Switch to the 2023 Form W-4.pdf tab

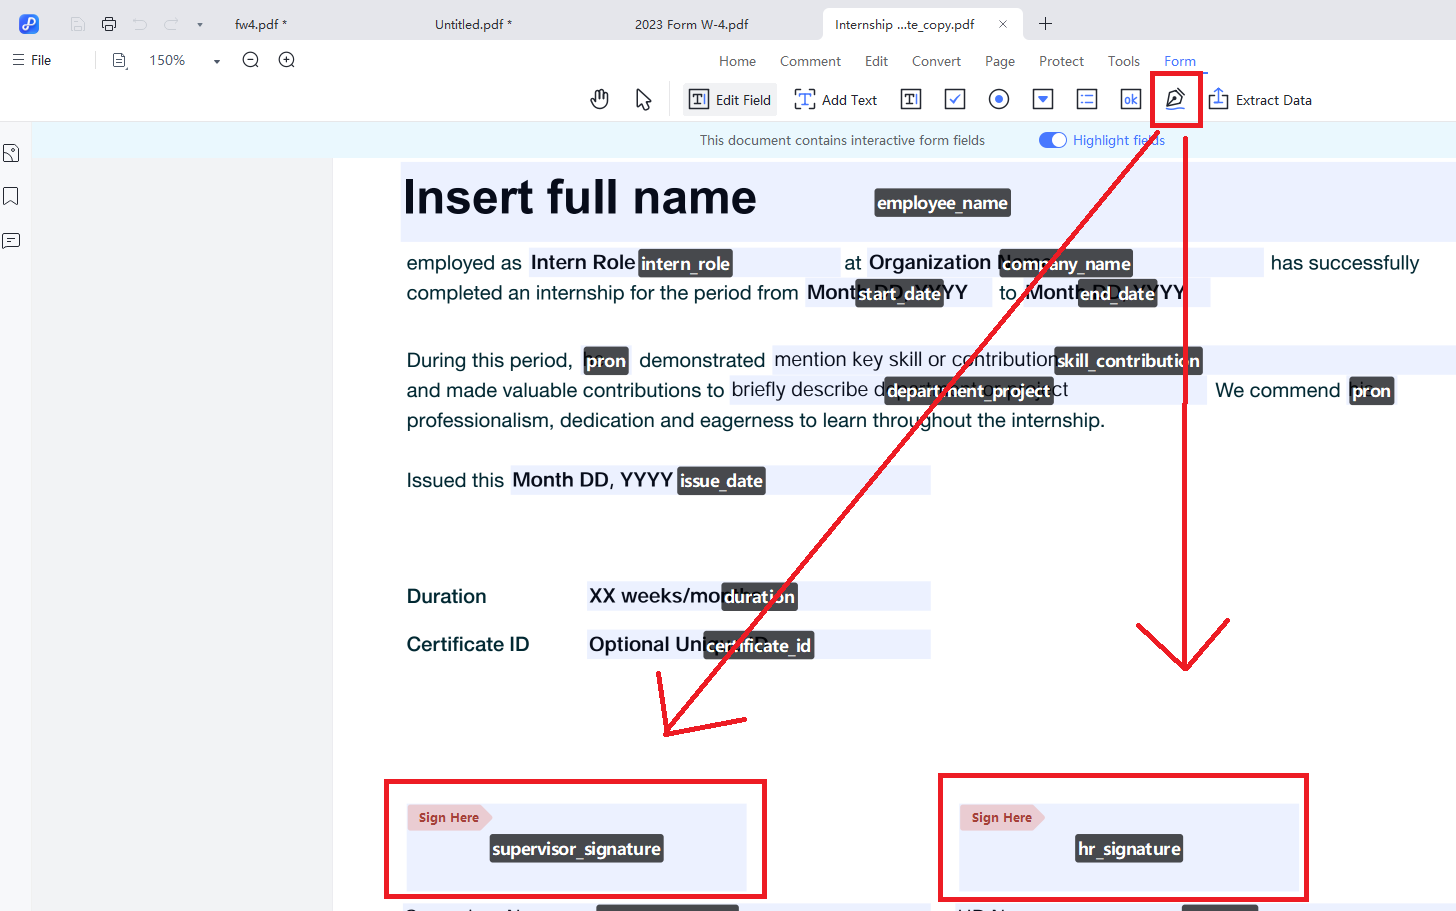pyautogui.click(x=691, y=24)
